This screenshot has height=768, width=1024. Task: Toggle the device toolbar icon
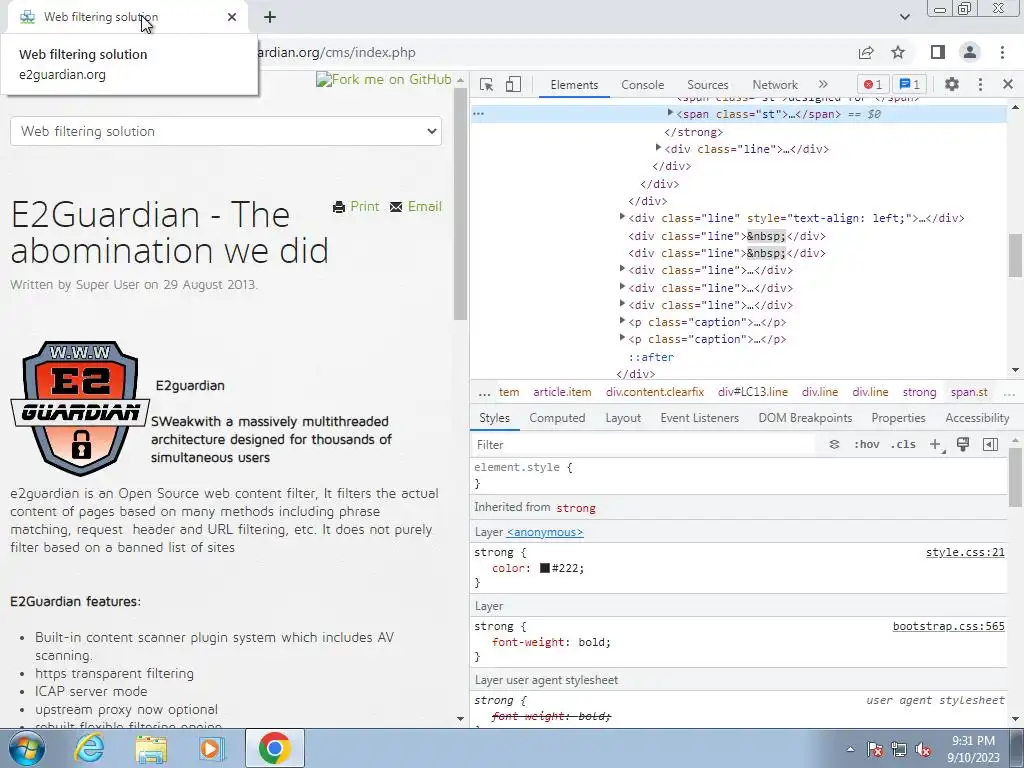pyautogui.click(x=513, y=84)
